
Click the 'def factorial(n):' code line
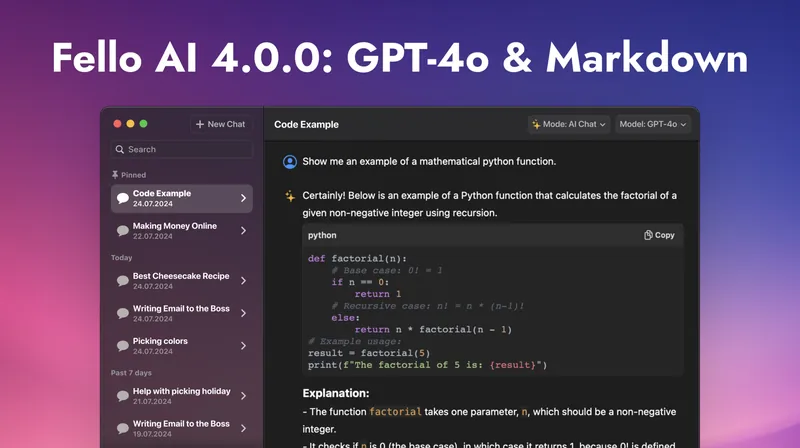(x=357, y=259)
